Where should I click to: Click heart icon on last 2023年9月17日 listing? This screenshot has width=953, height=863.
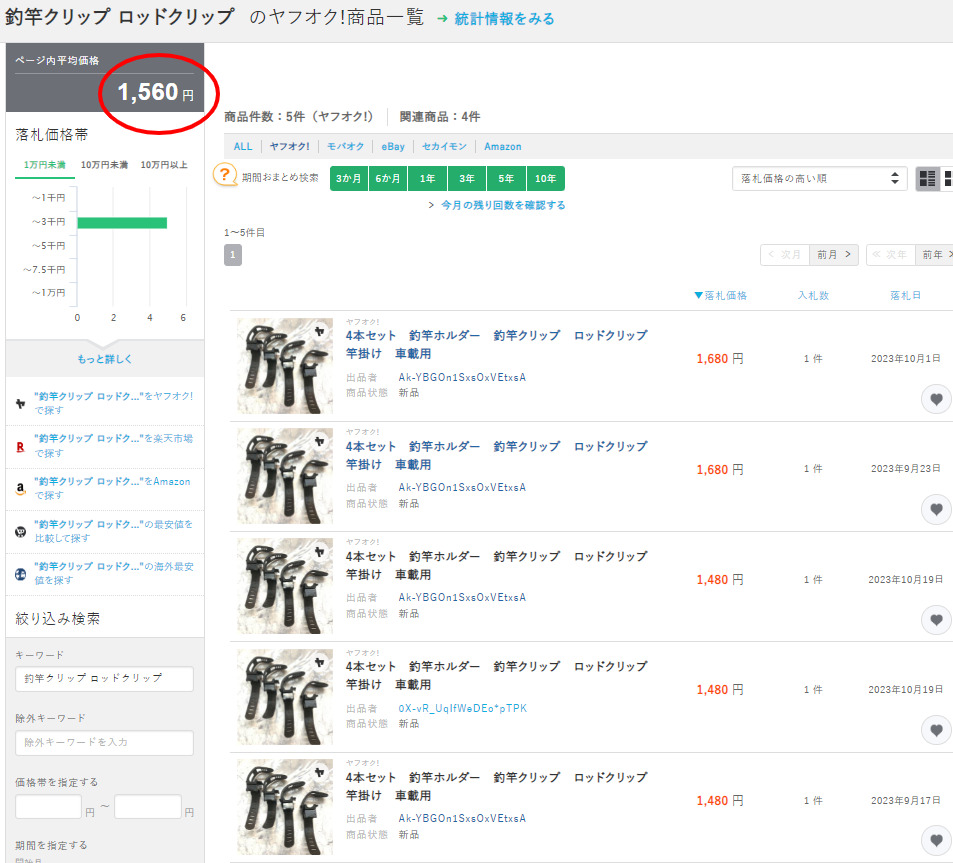(x=935, y=841)
